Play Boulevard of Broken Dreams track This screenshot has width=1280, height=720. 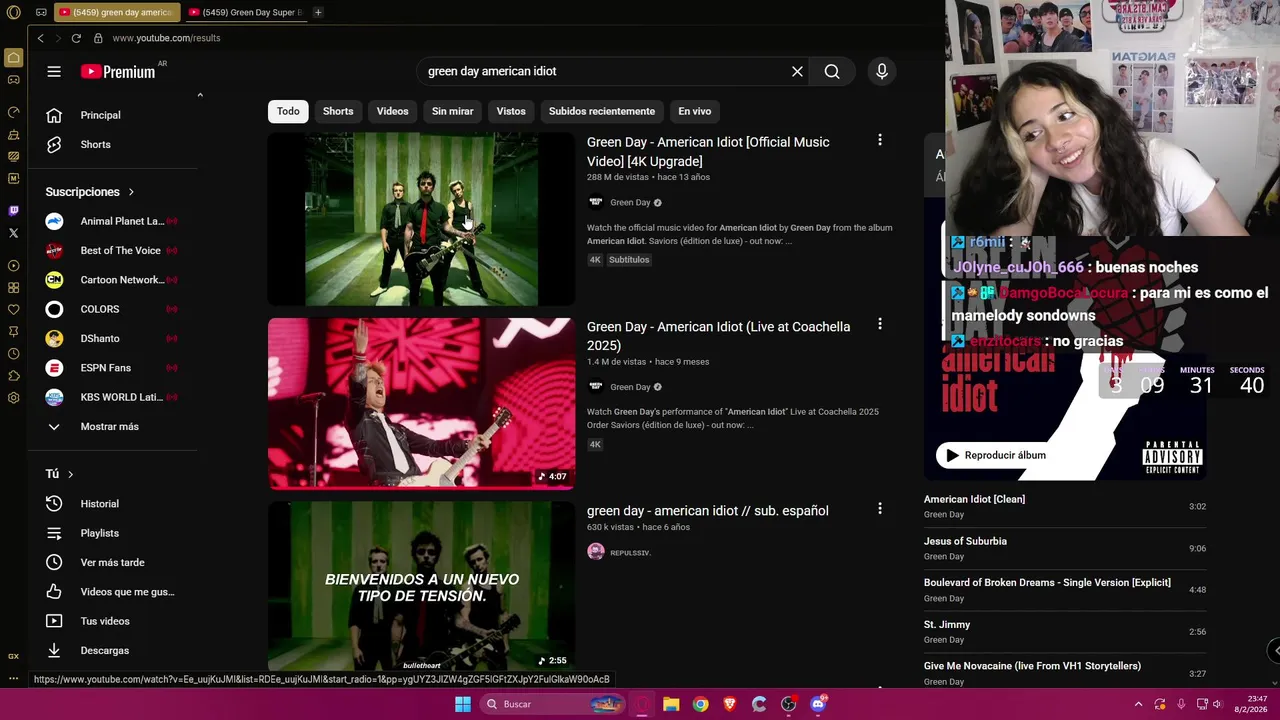[x=1065, y=590]
